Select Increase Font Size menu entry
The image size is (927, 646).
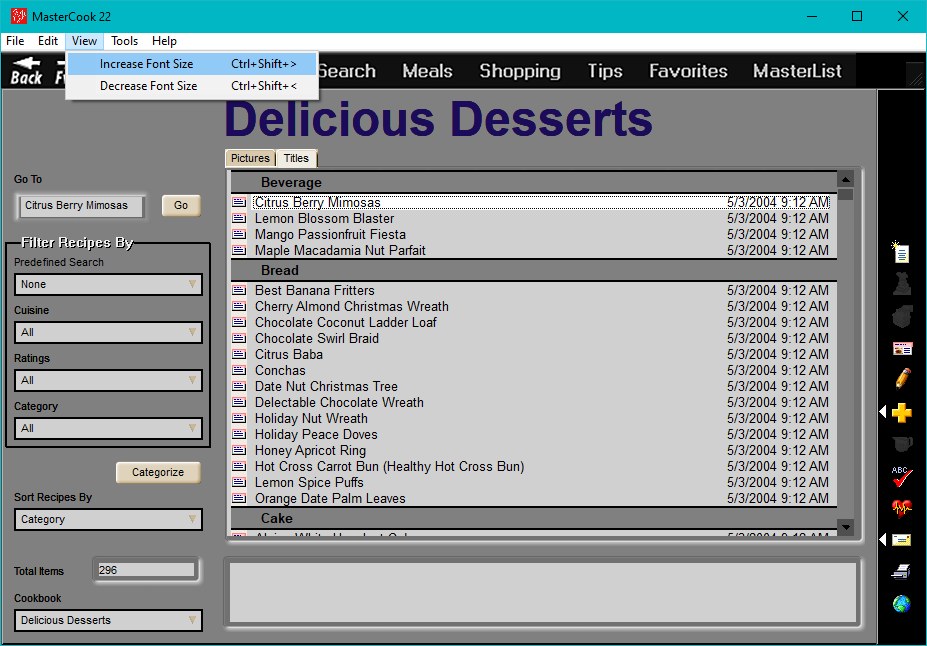click(x=193, y=64)
